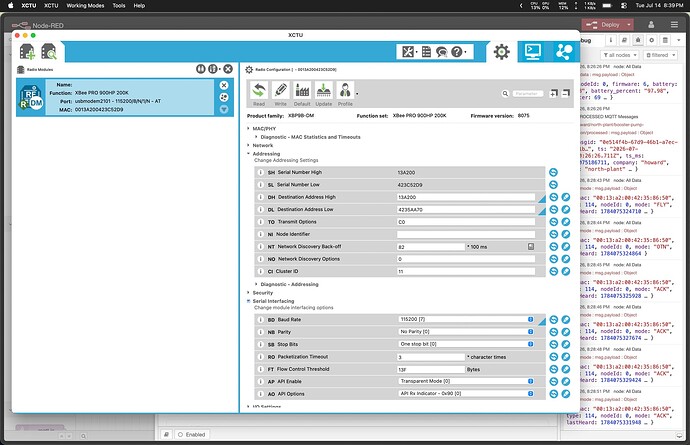Toggle Enabled flow option in Node-RED footer
The image size is (690, 445).
[x=191, y=434]
